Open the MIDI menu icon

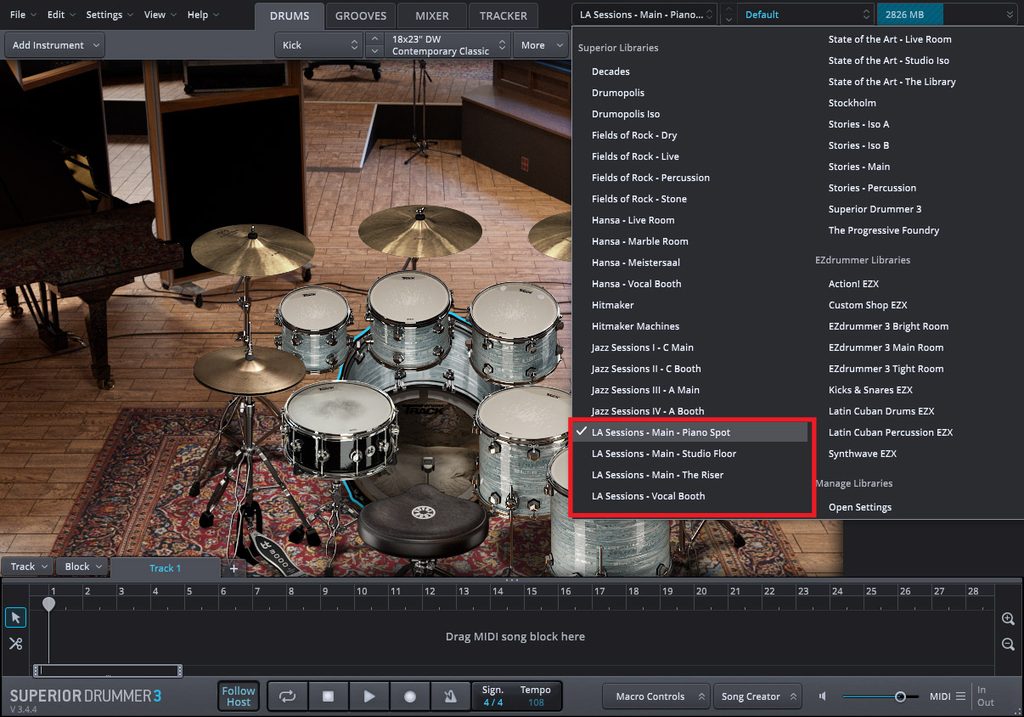[961, 696]
